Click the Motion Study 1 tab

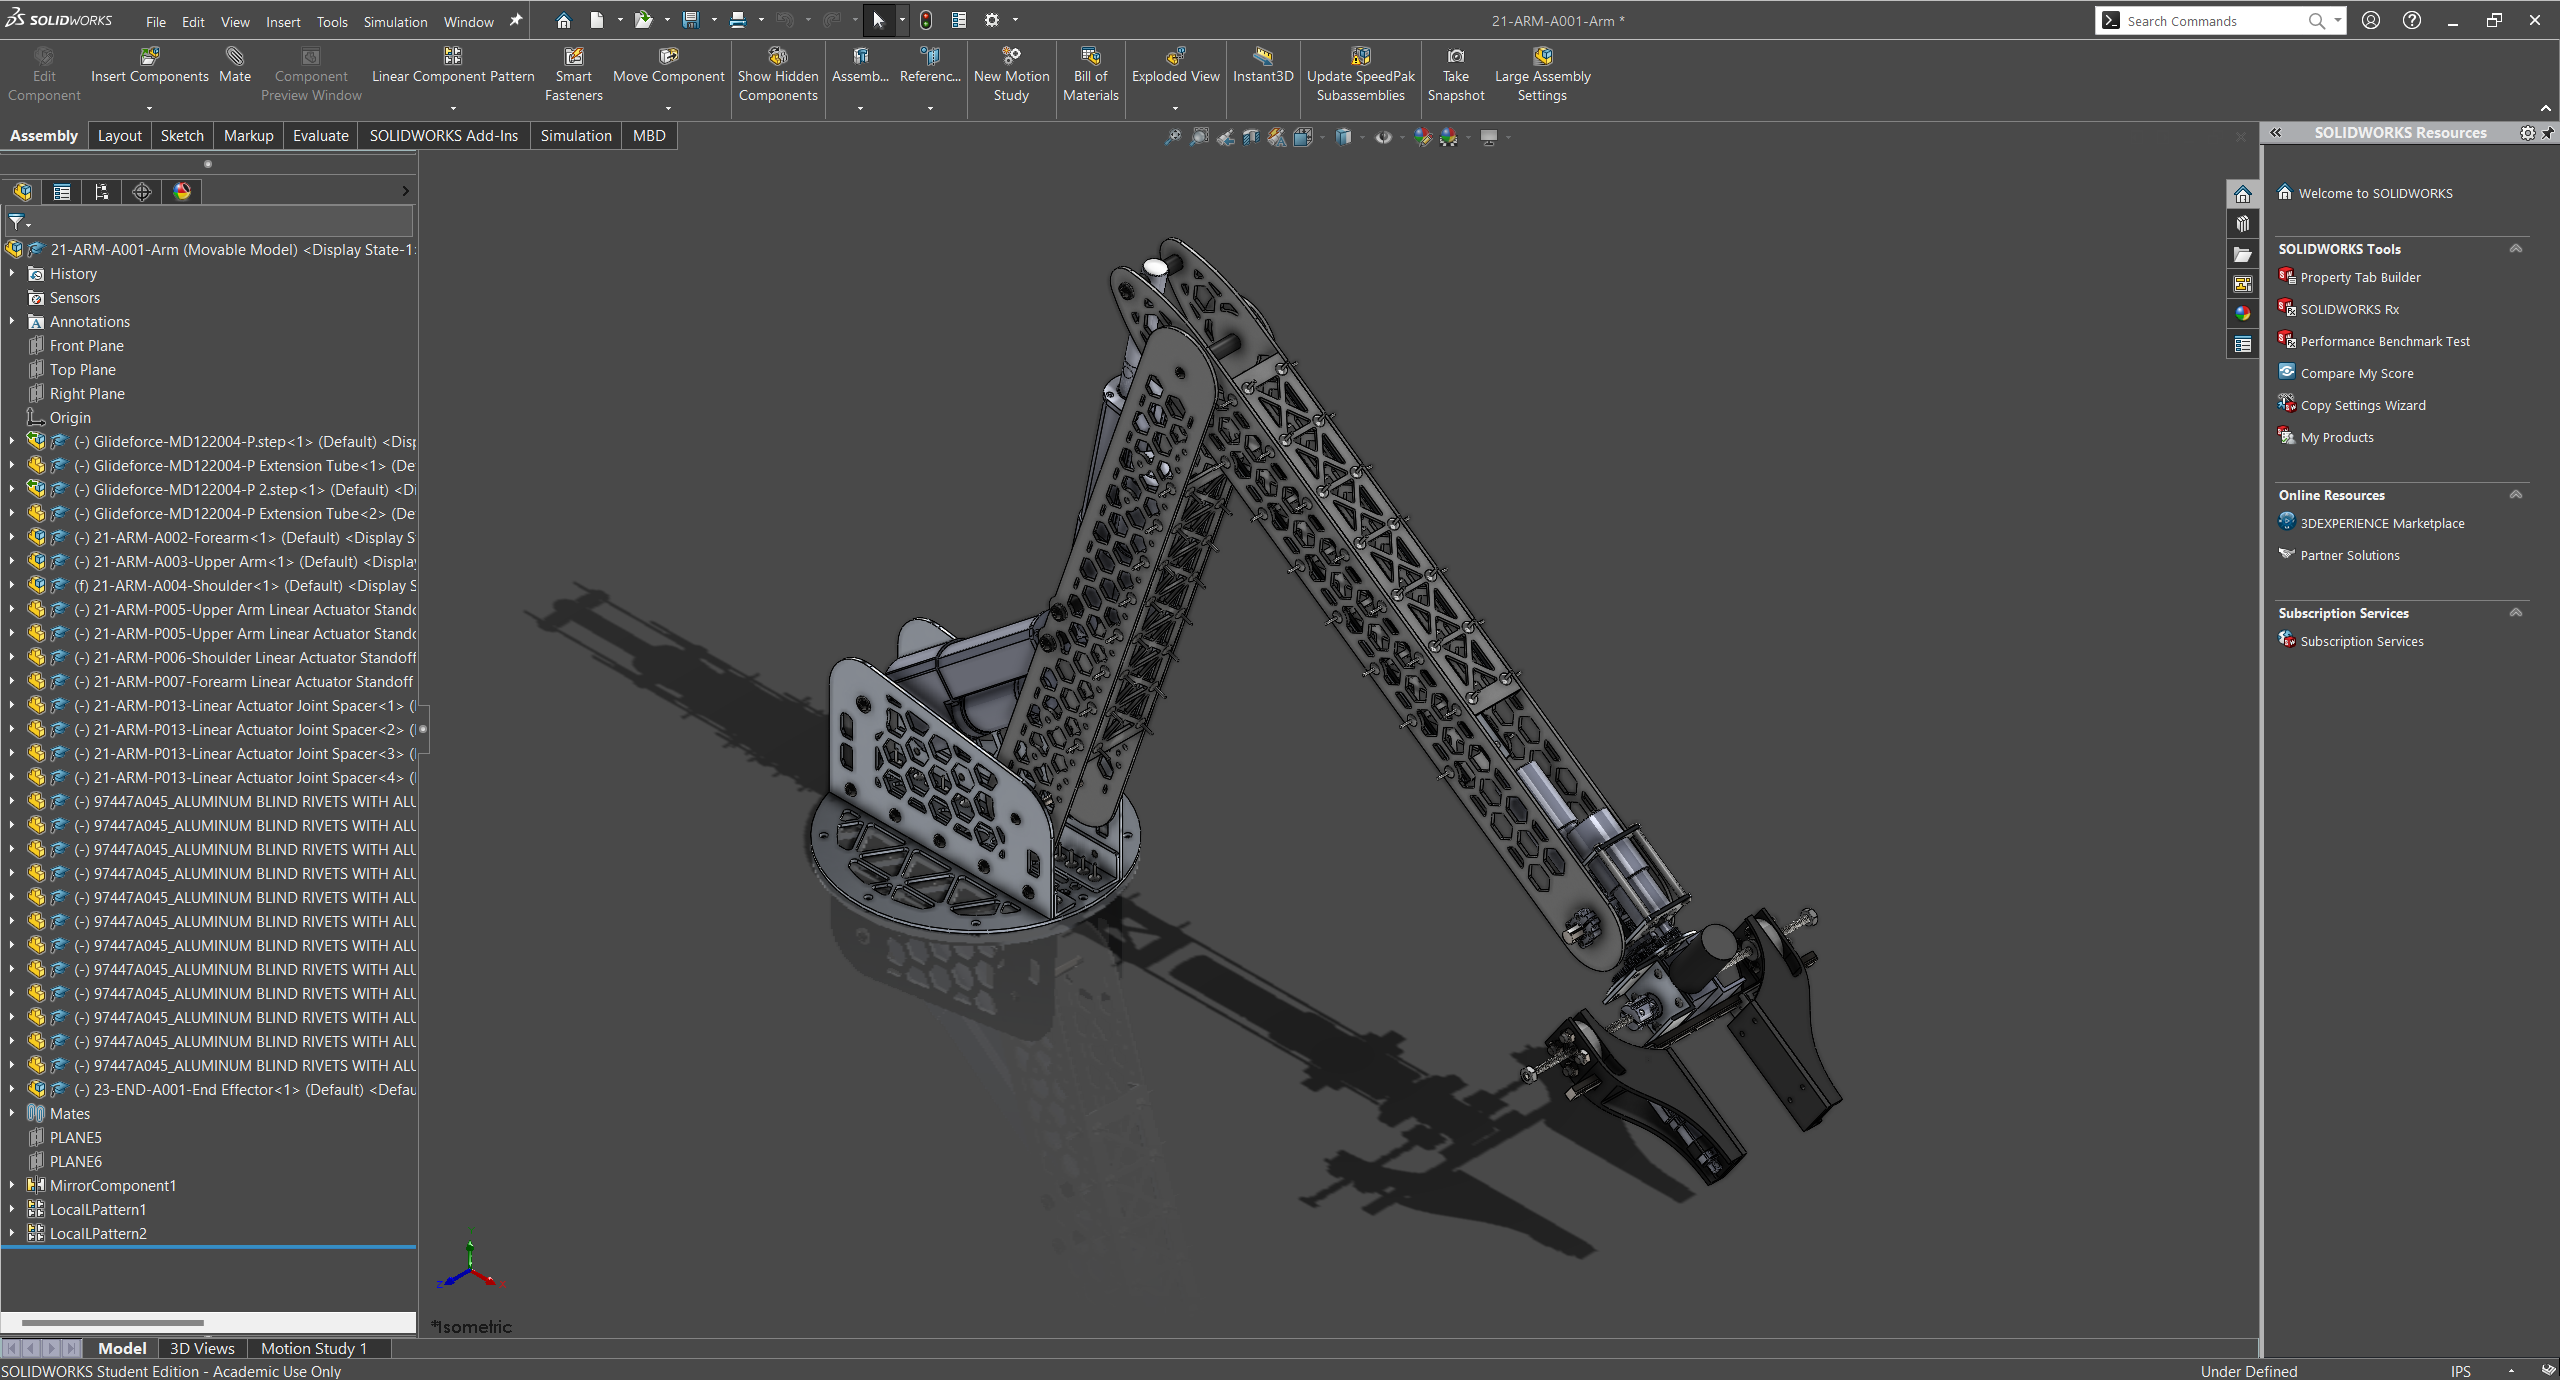(x=313, y=1348)
